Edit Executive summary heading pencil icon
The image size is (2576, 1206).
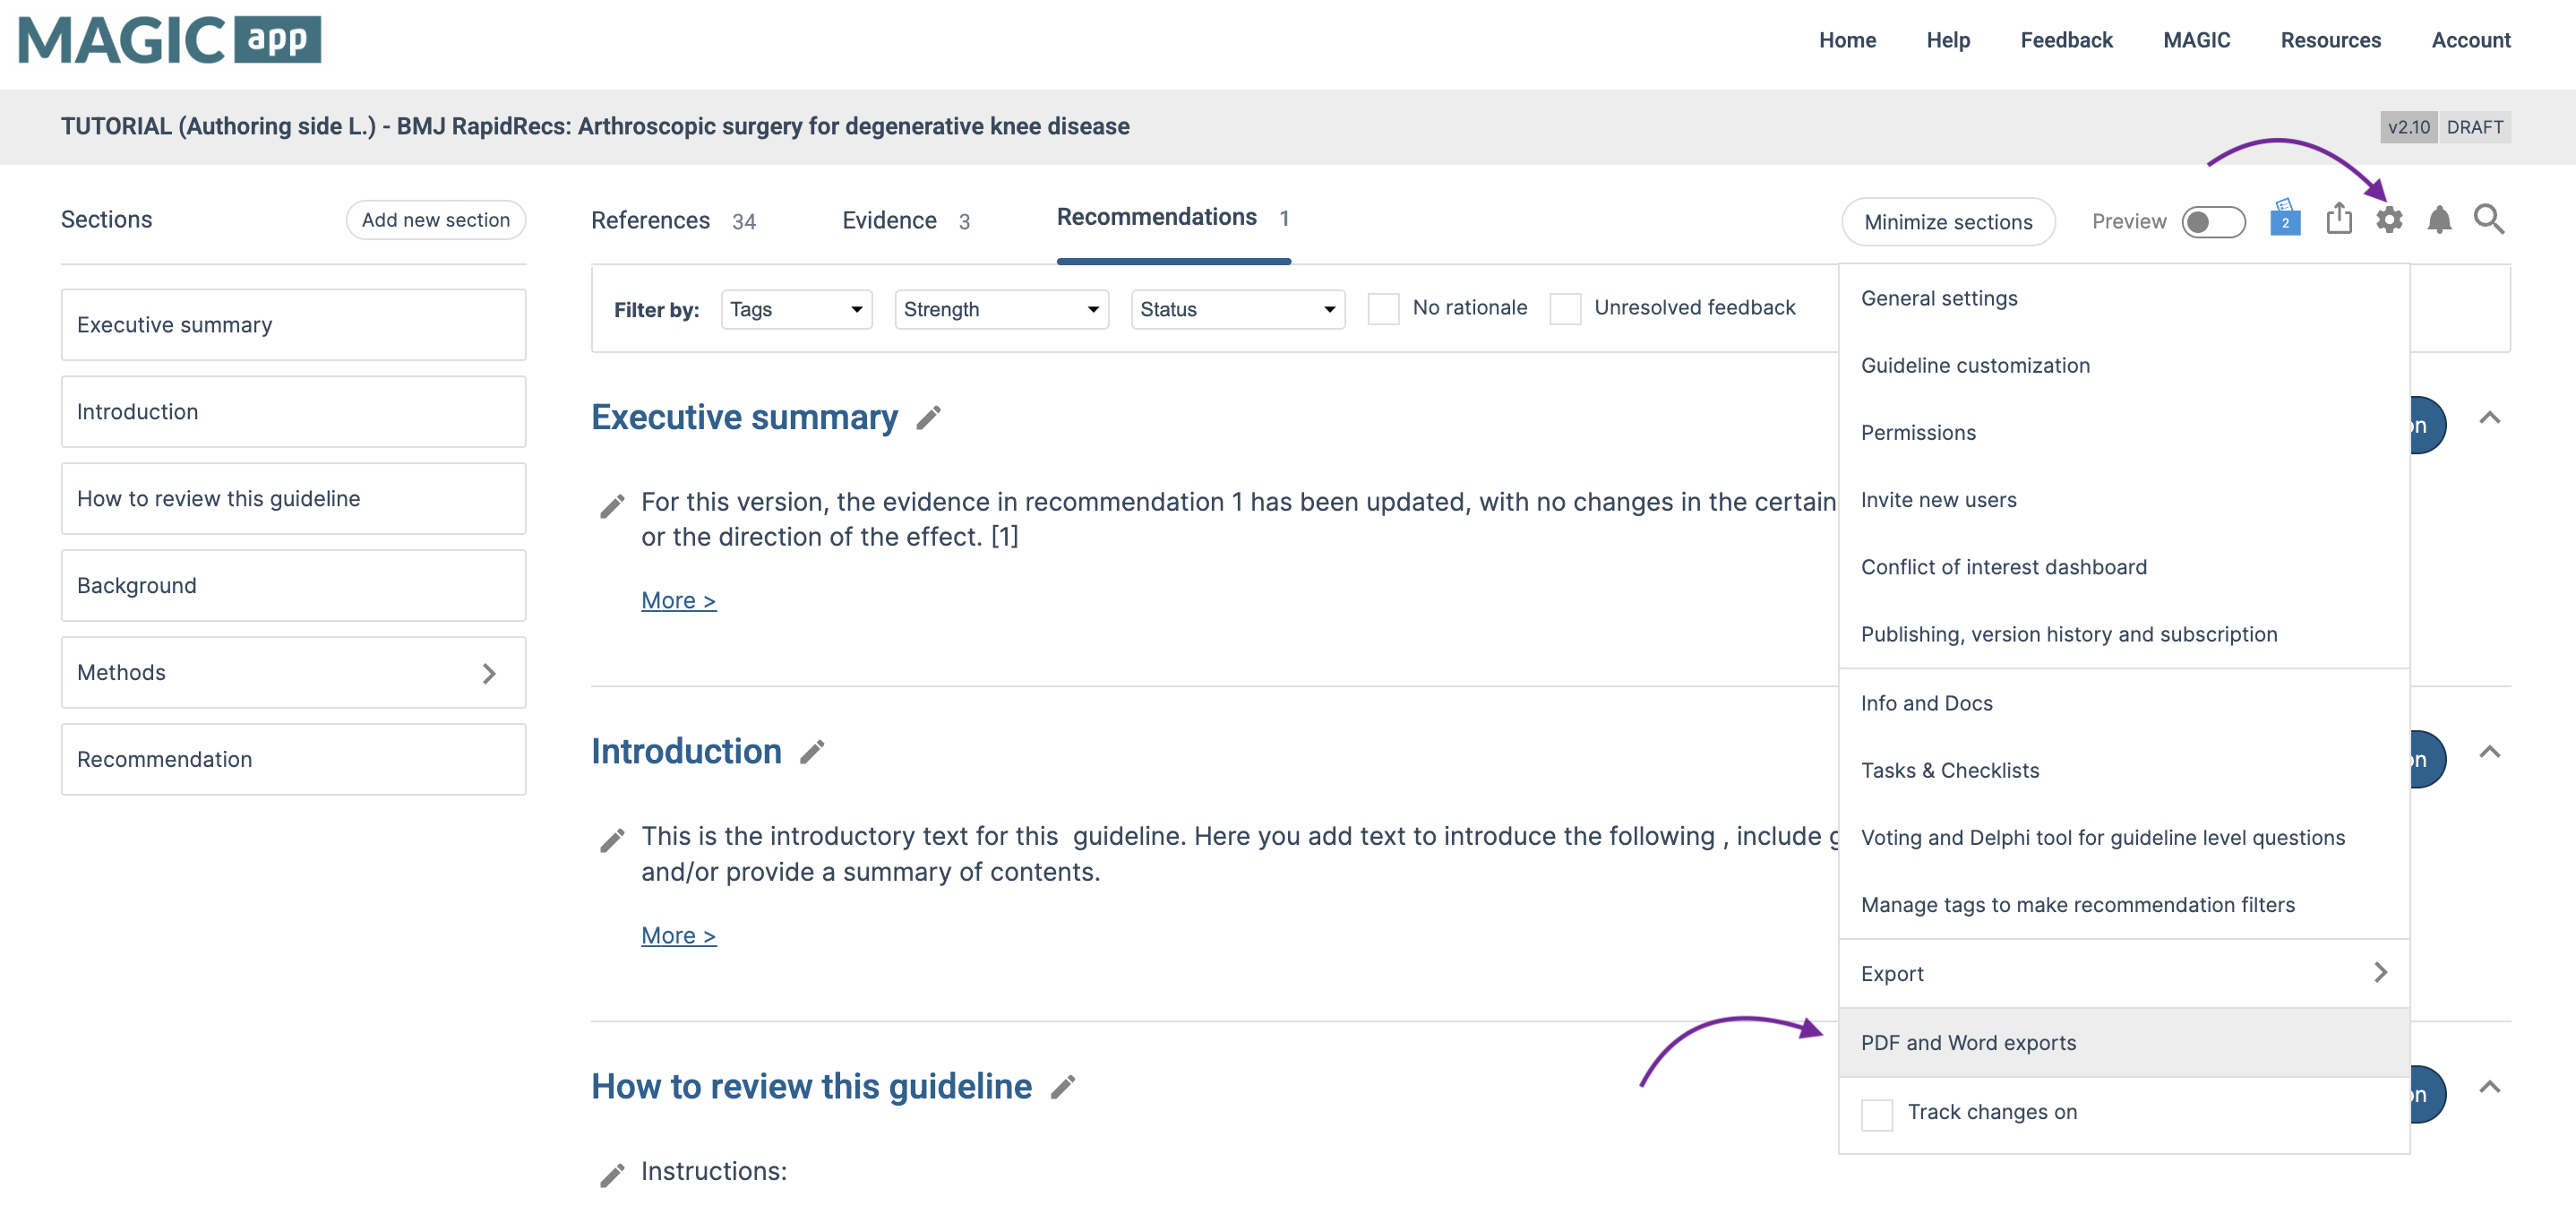[928, 417]
